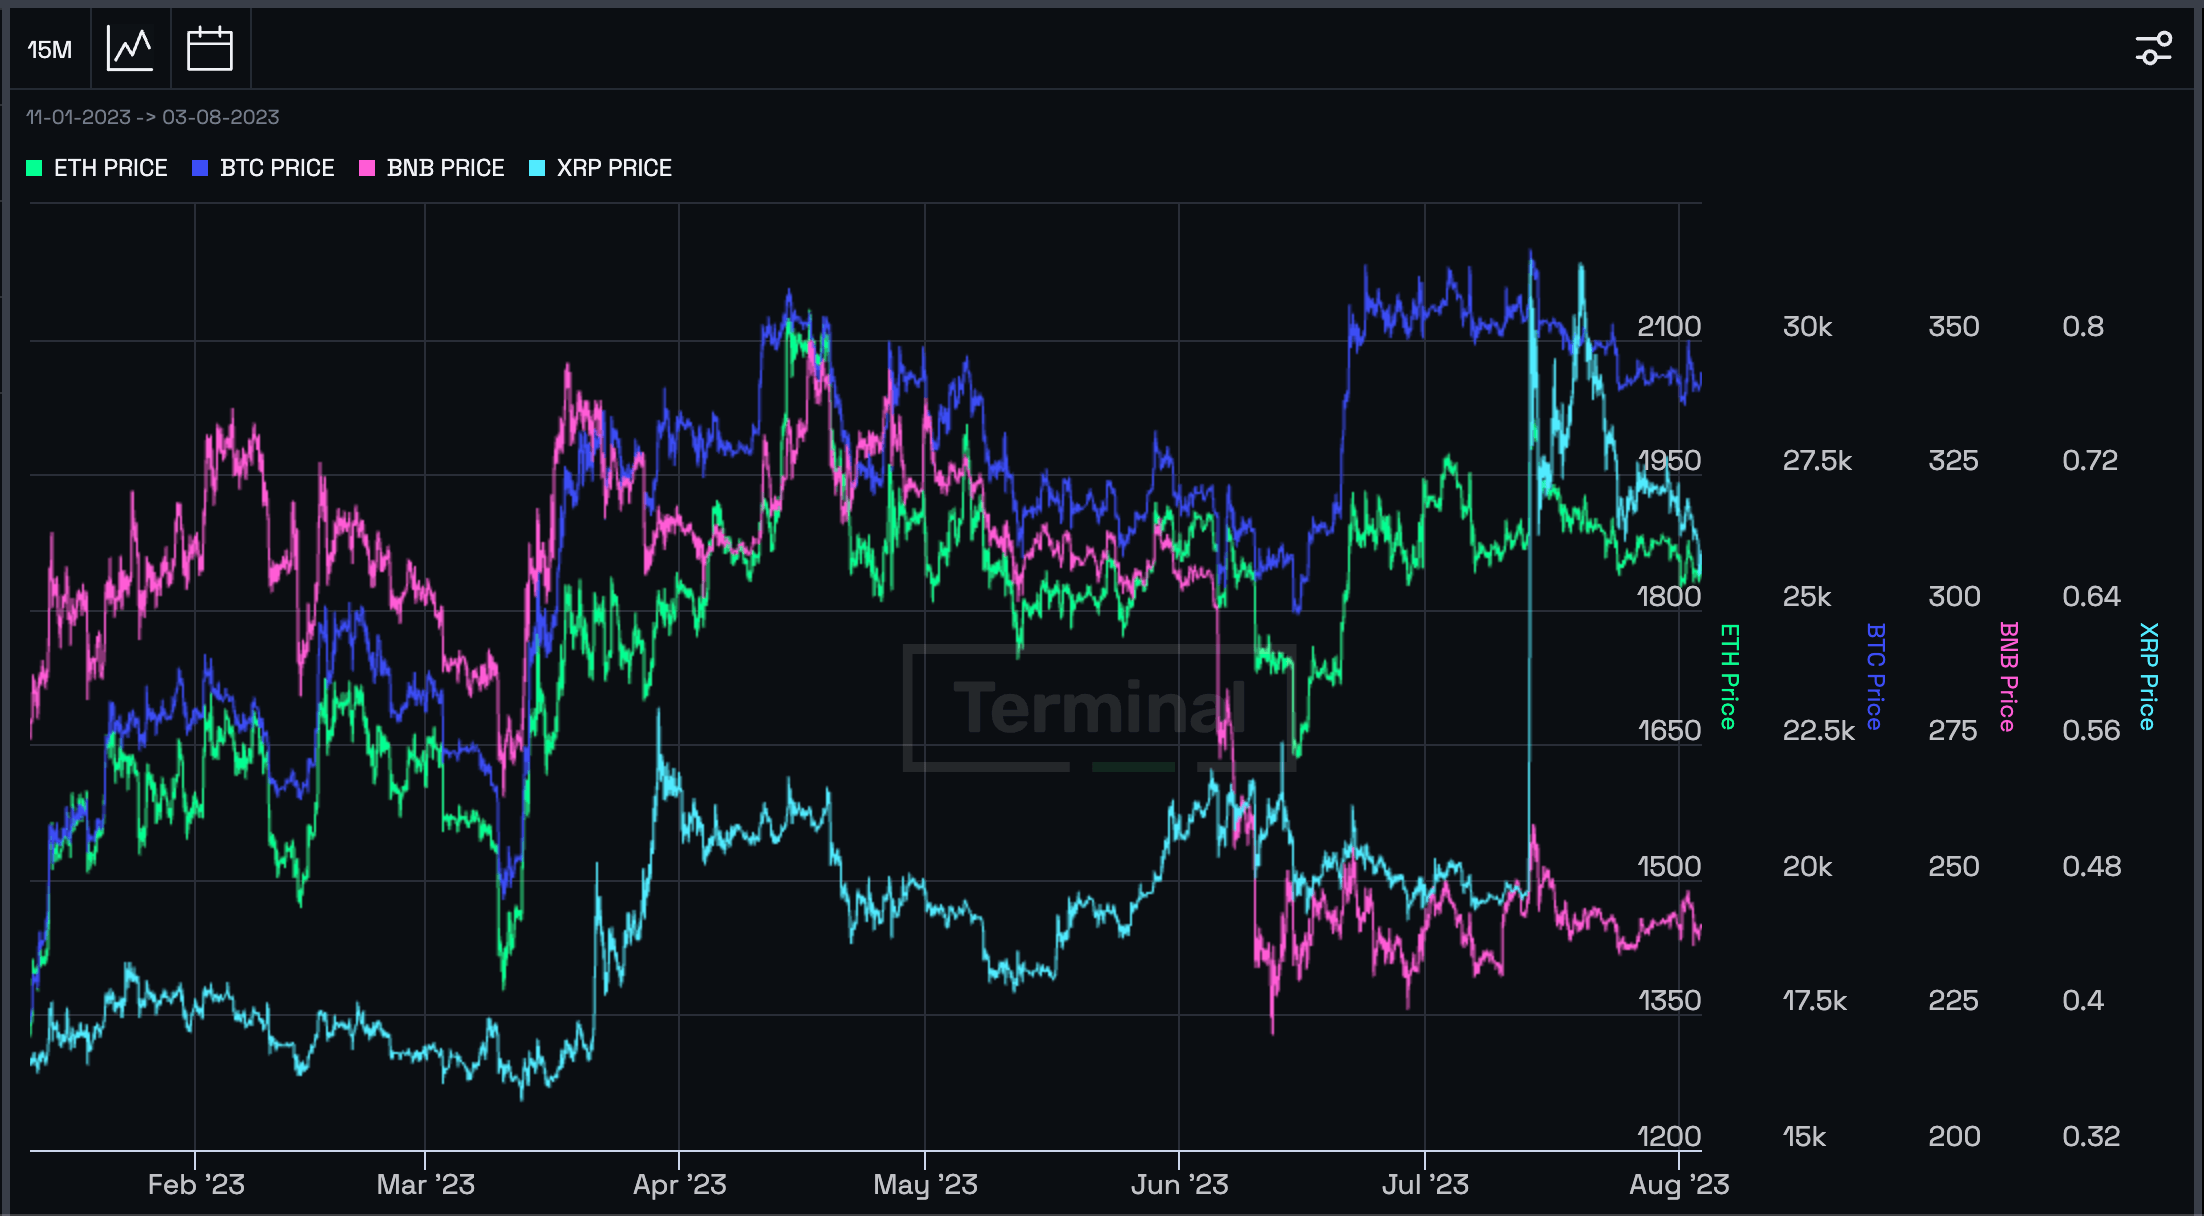This screenshot has width=2204, height=1216.
Task: Click the Jul '23 axis label
Action: 1425,1185
